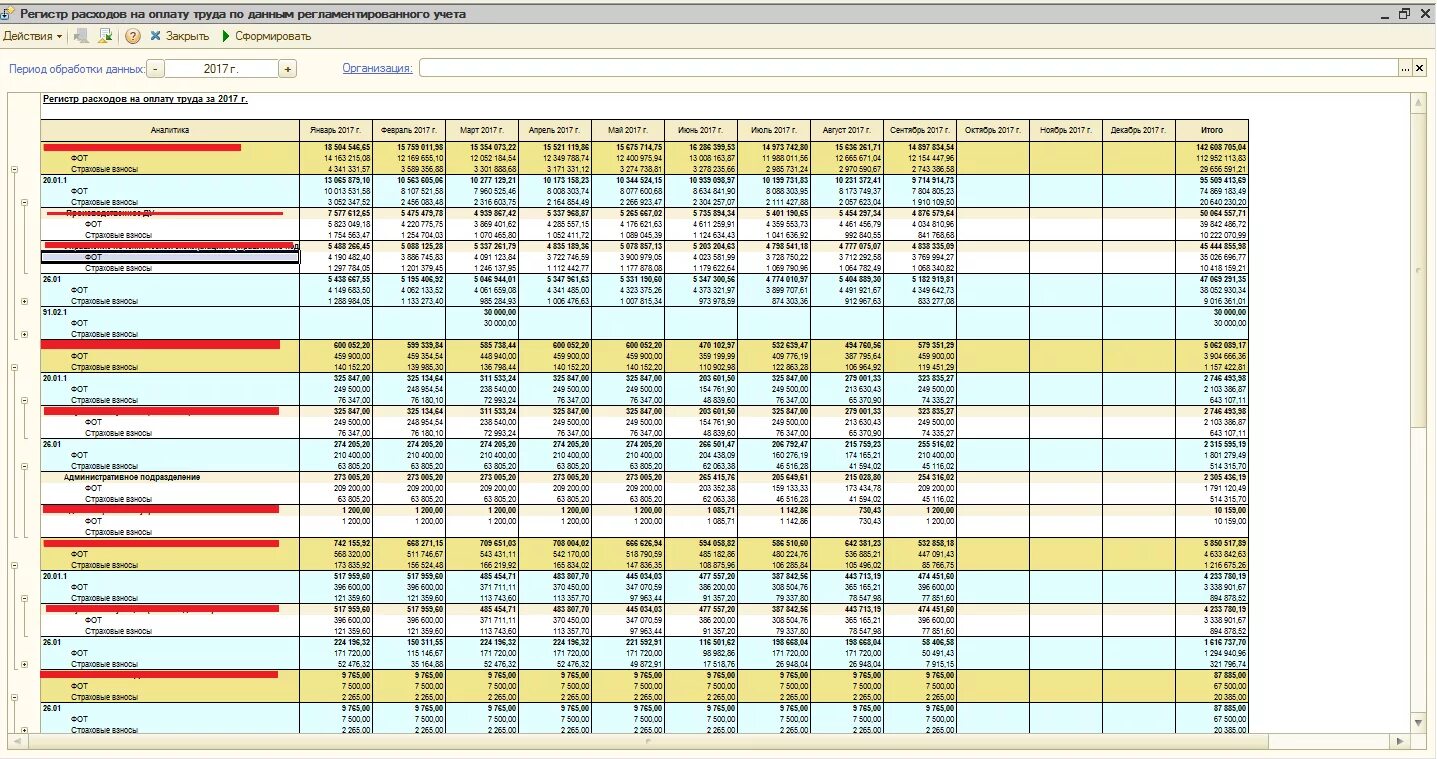
Task: Click the Организация link label
Action: pyautogui.click(x=377, y=69)
